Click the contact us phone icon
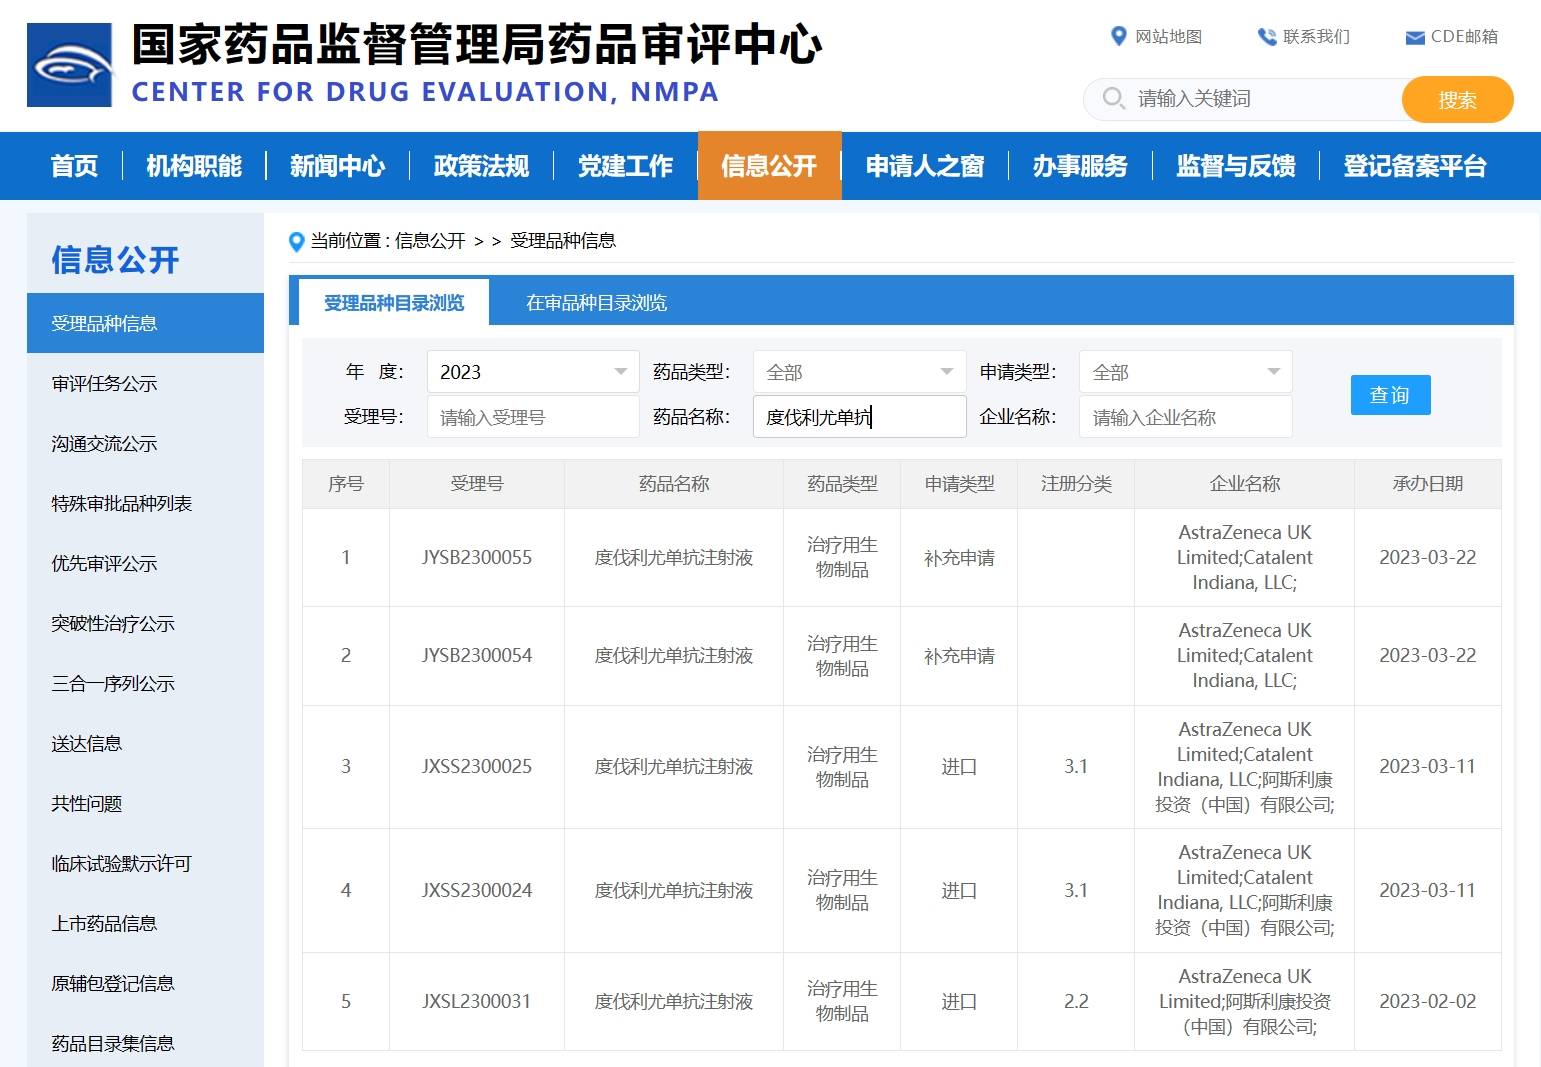The height and width of the screenshot is (1067, 1541). tap(1266, 37)
